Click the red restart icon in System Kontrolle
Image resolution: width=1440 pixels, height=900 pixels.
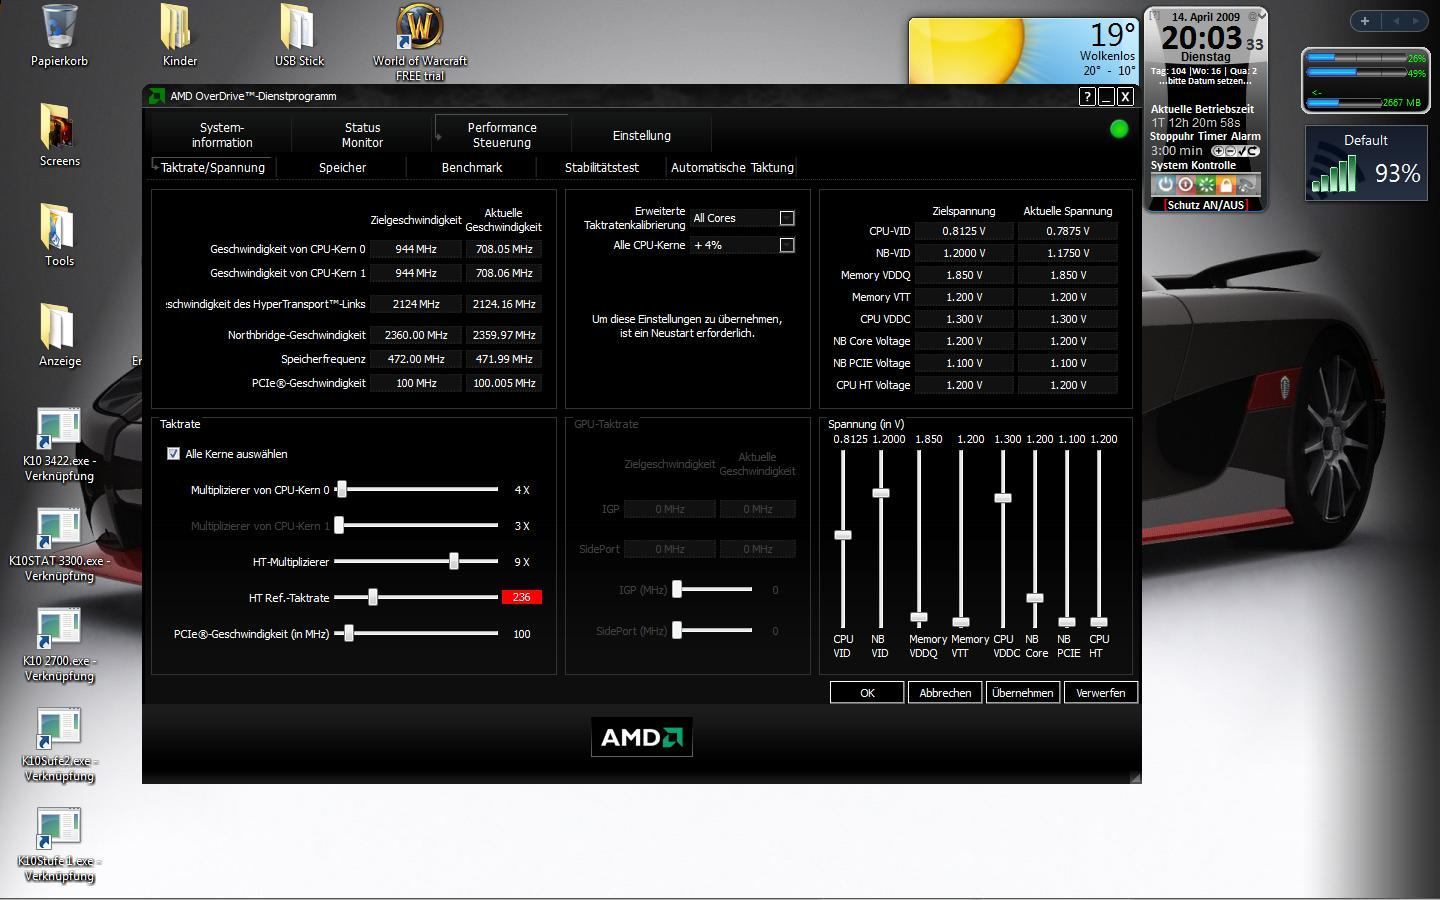click(1186, 184)
